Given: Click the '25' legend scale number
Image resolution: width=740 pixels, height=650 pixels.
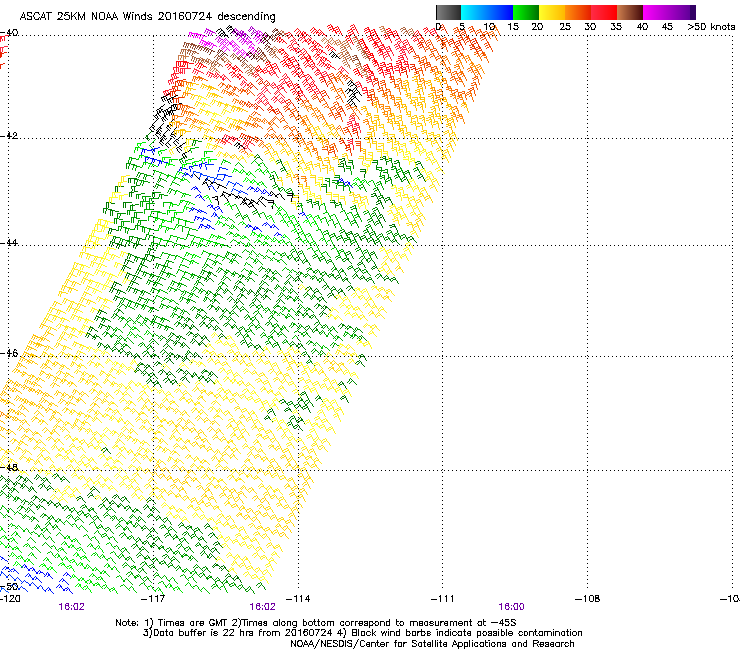Looking at the screenshot, I should point(565,27).
